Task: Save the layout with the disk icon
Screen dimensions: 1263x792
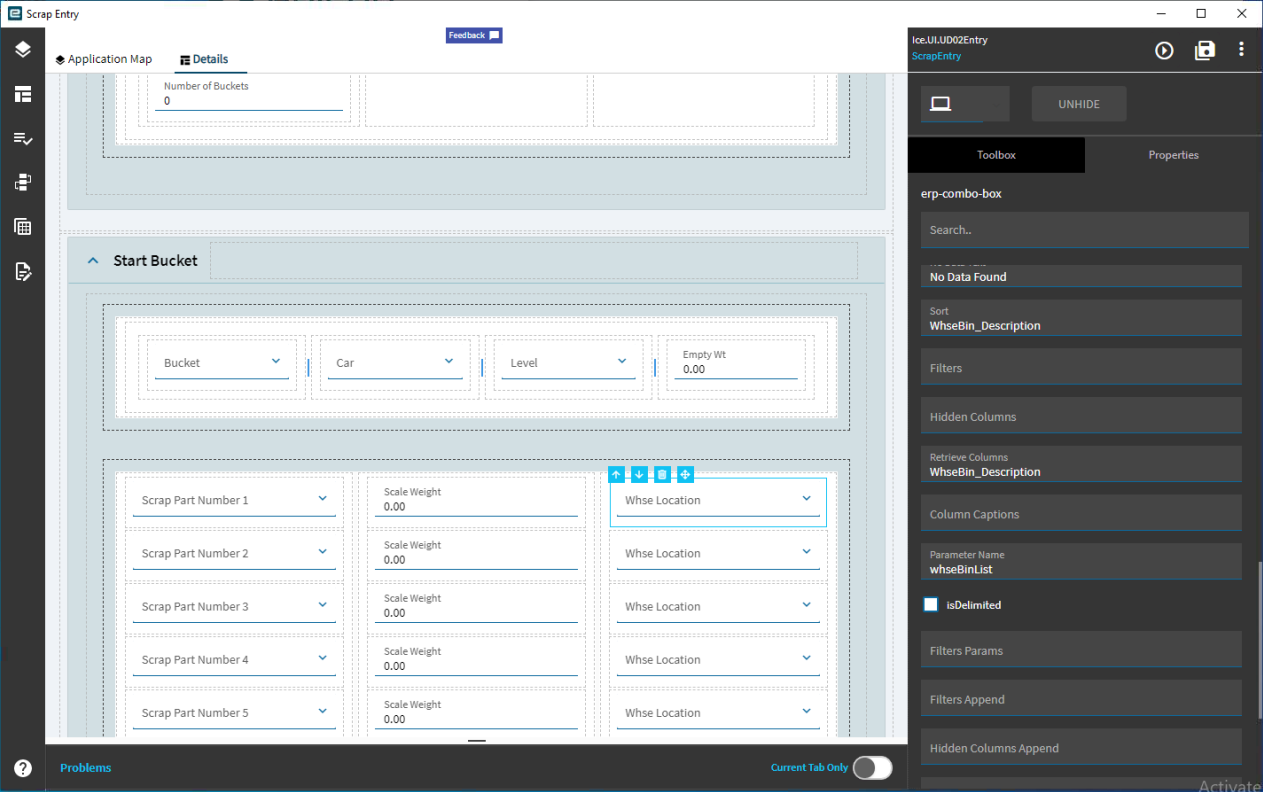Action: (1205, 50)
